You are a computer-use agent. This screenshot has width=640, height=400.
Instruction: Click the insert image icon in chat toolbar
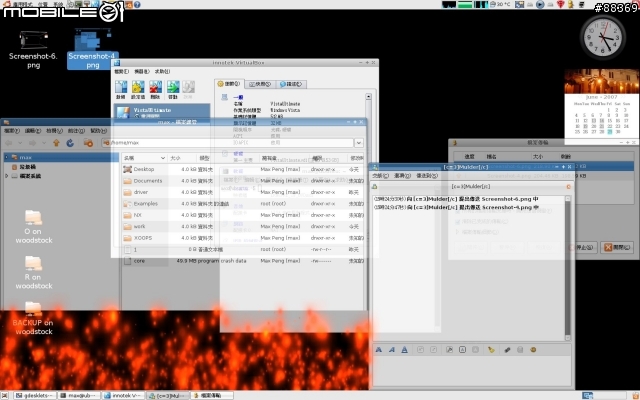coord(520,350)
